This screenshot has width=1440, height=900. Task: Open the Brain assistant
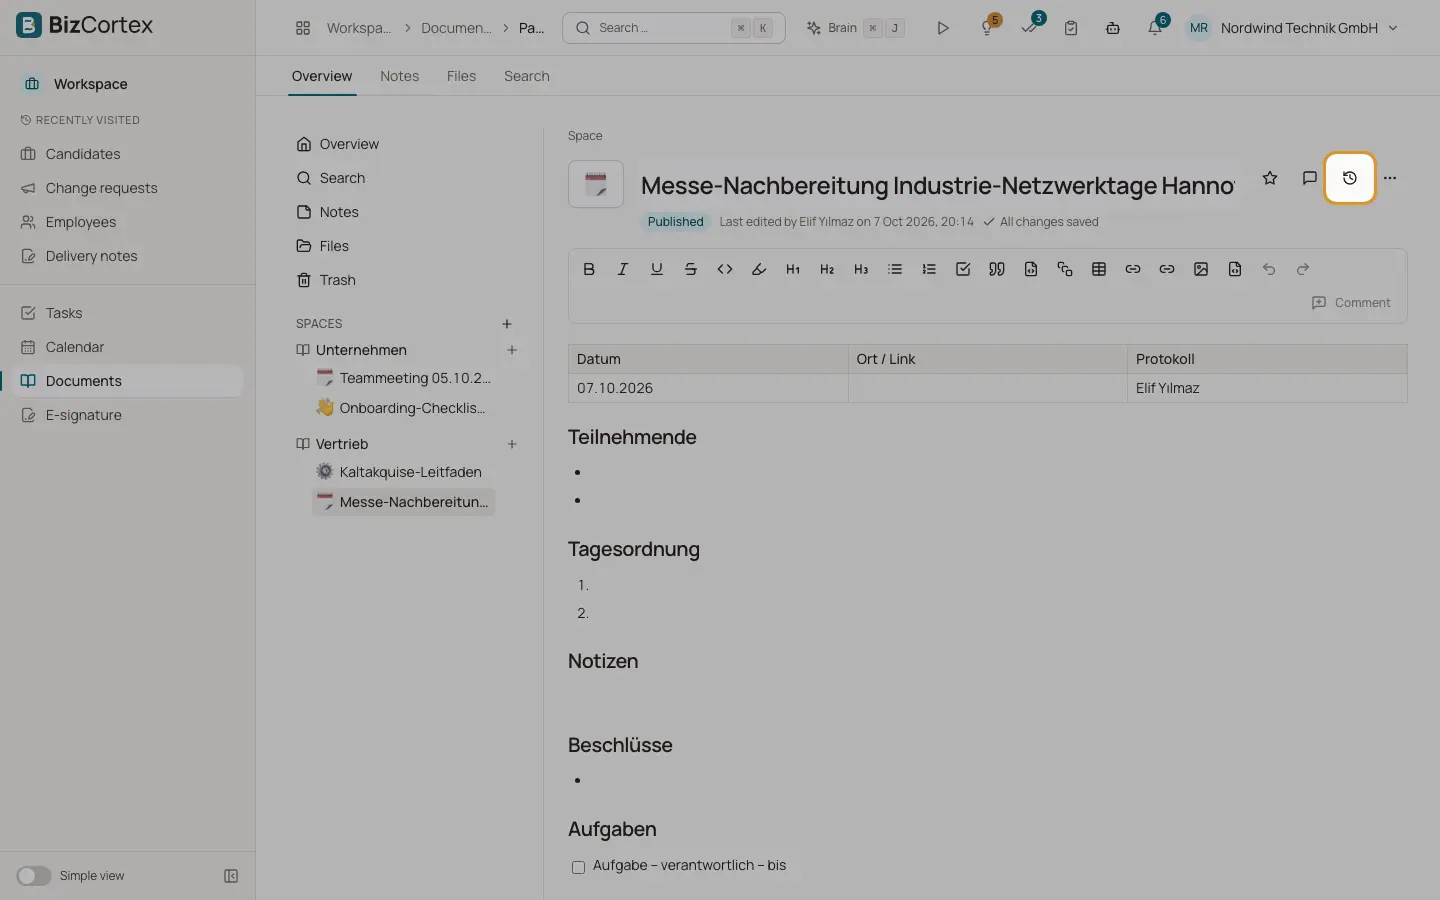pos(855,28)
